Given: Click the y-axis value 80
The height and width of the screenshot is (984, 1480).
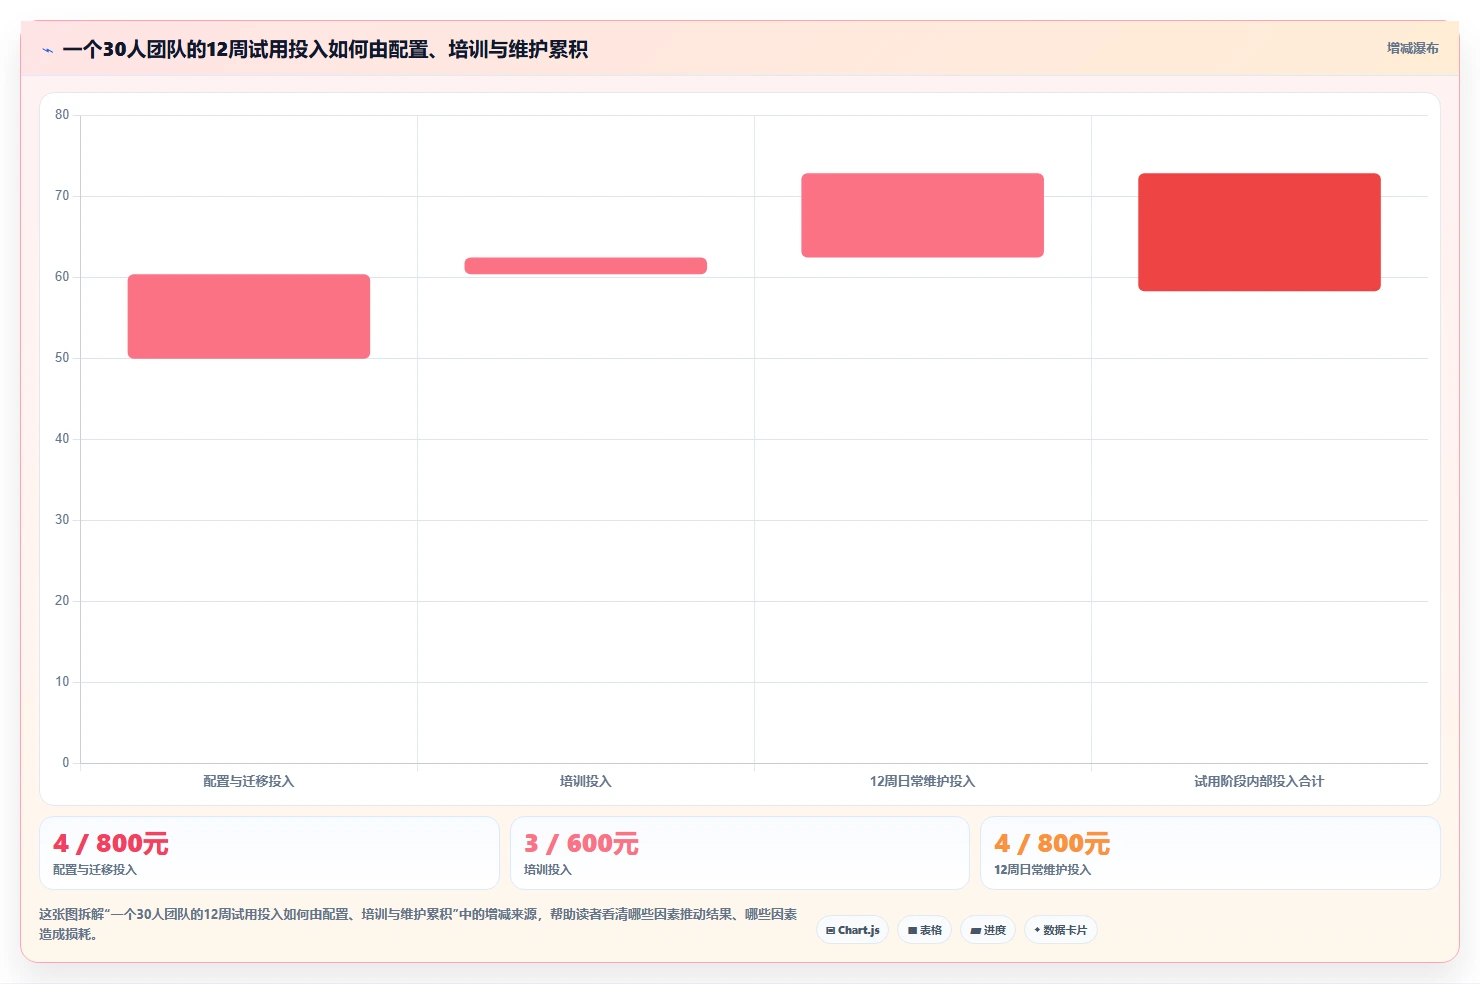Looking at the screenshot, I should pyautogui.click(x=62, y=115).
